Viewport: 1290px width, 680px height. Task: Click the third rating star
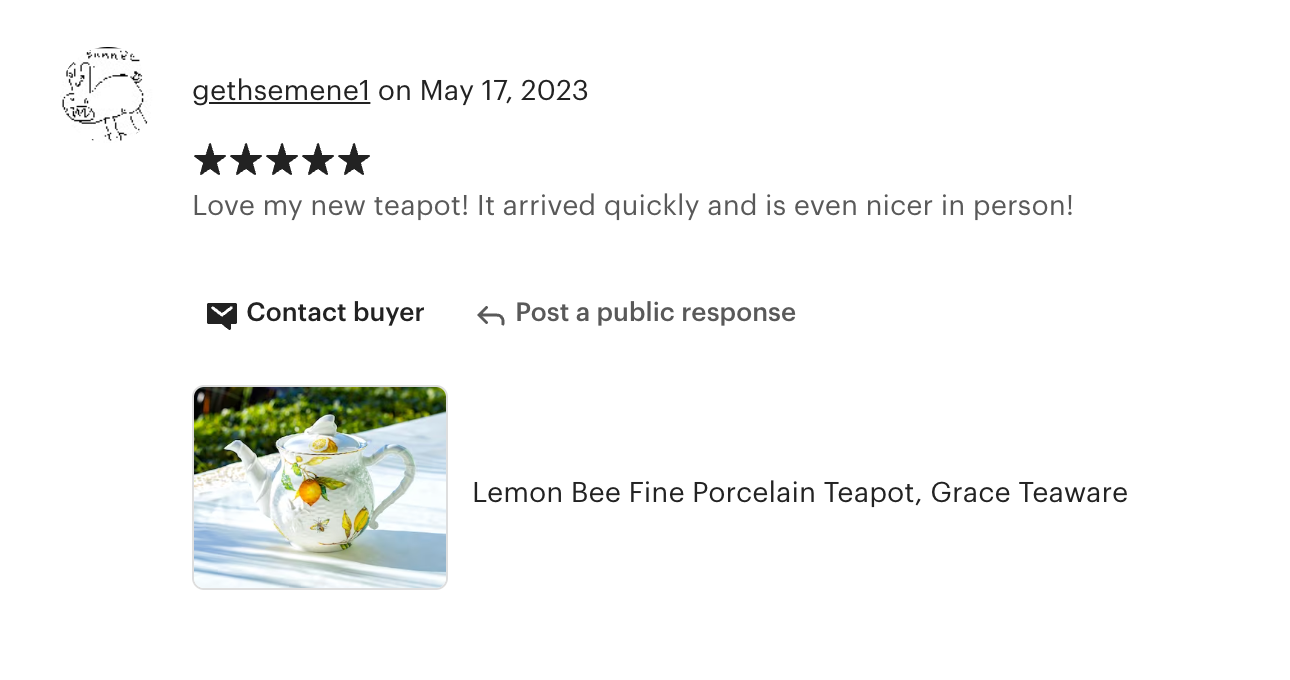tap(281, 160)
